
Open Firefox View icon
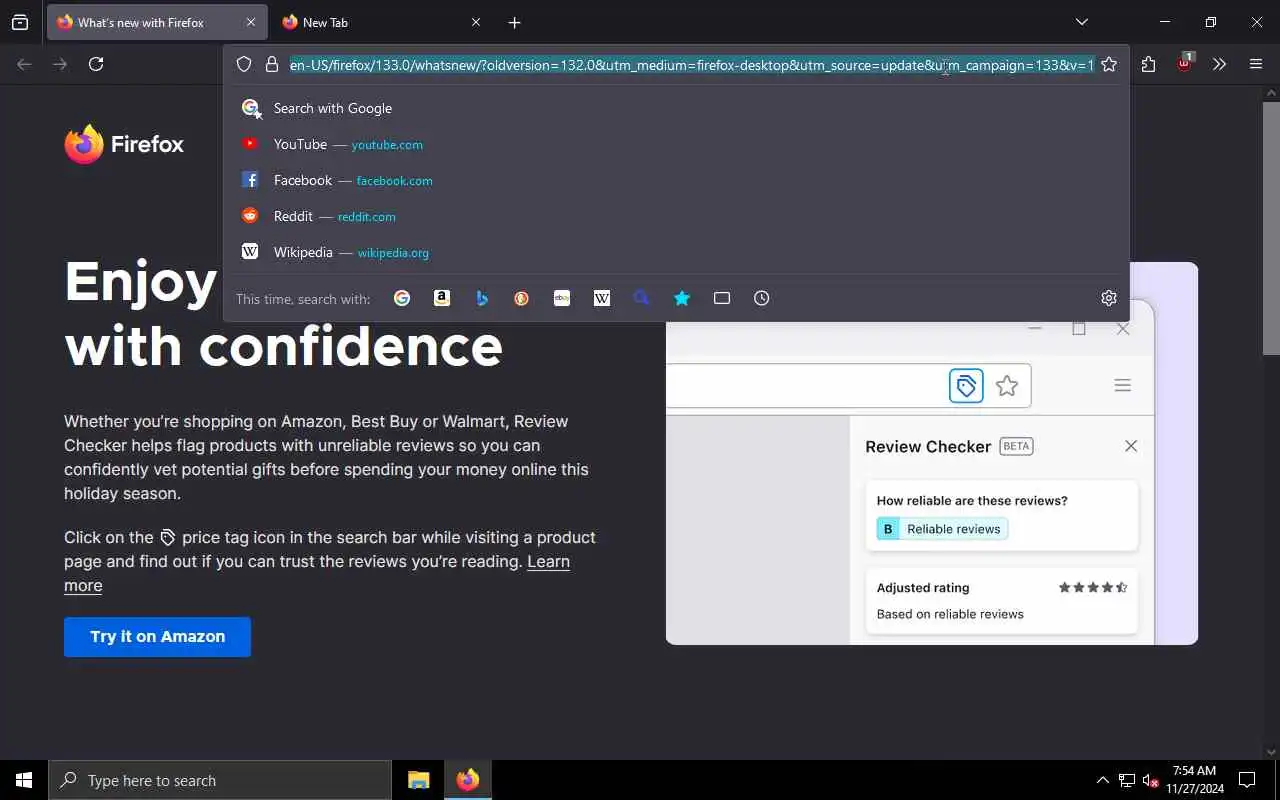20,22
